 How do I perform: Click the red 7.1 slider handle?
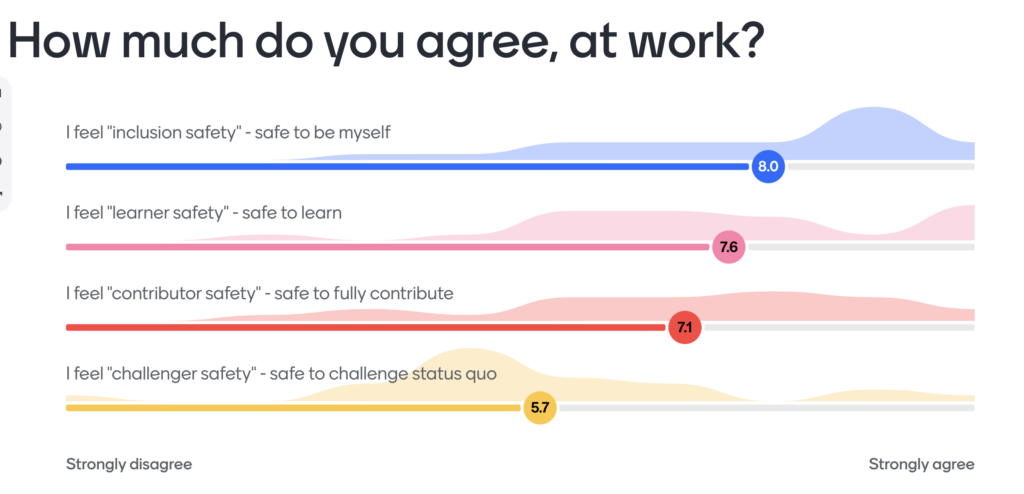(x=684, y=327)
